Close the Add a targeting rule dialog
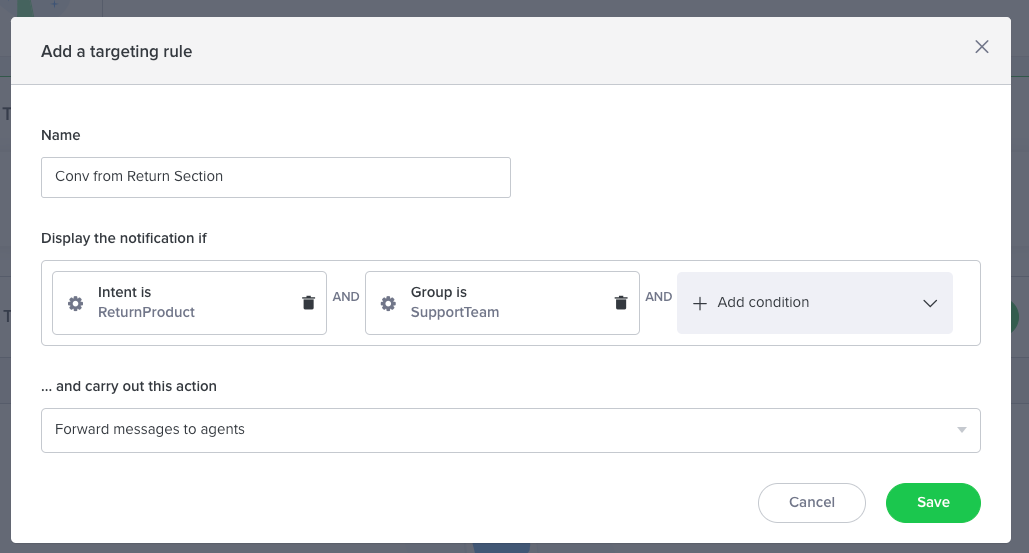The image size is (1029, 553). tap(981, 47)
